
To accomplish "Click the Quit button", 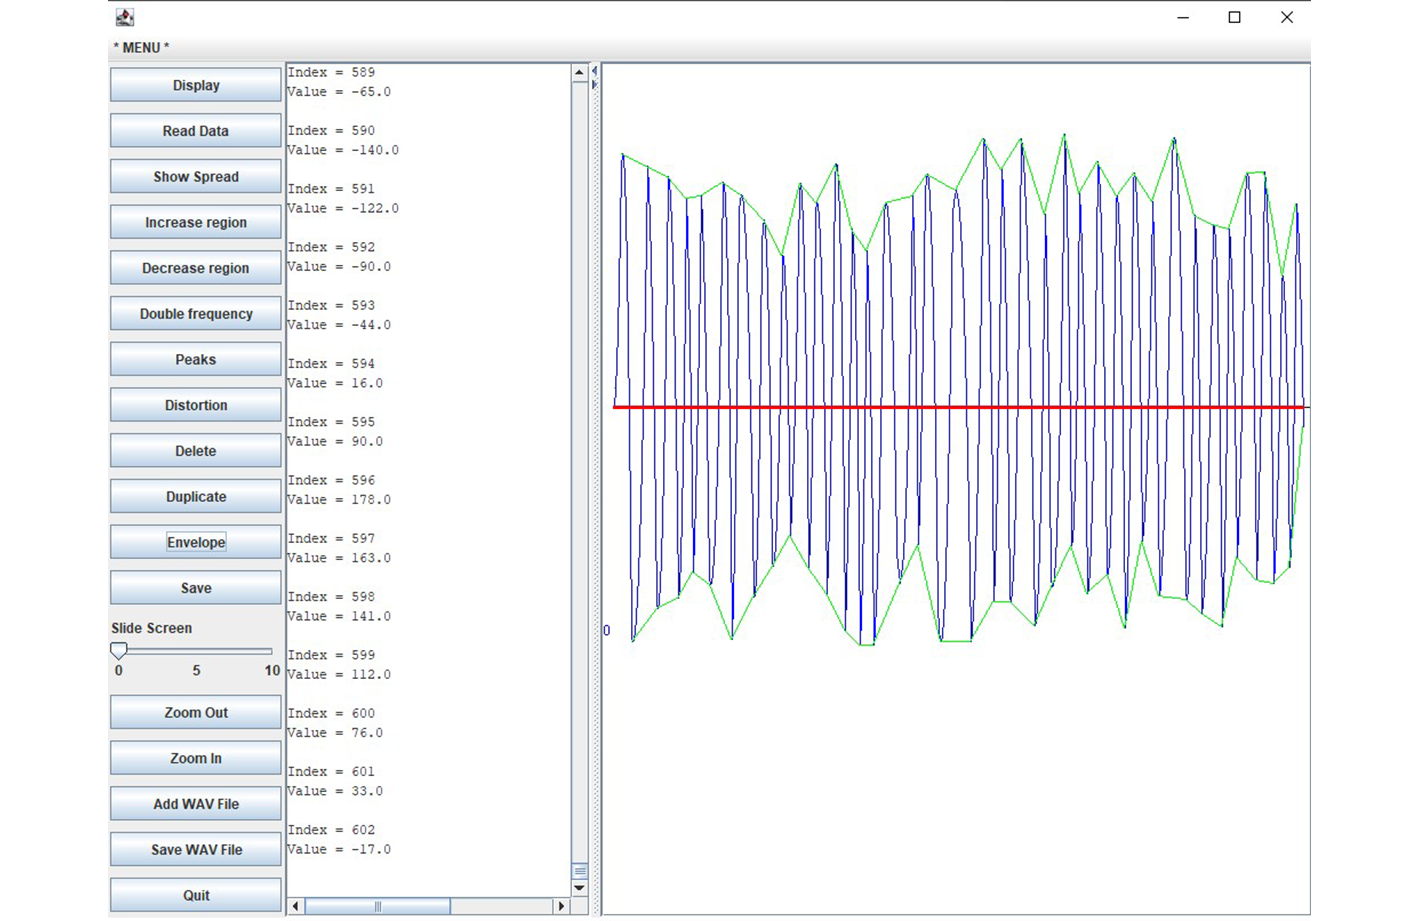I will [x=196, y=895].
